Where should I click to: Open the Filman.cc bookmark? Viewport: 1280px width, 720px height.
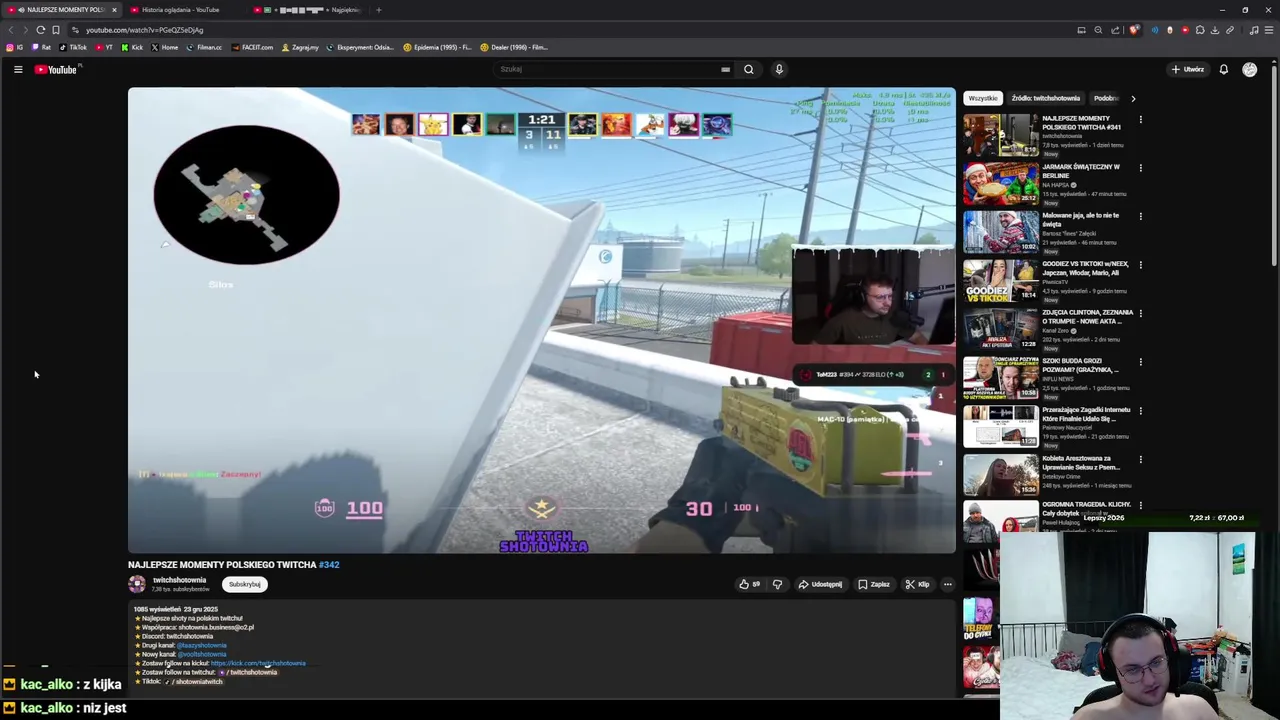pos(204,47)
